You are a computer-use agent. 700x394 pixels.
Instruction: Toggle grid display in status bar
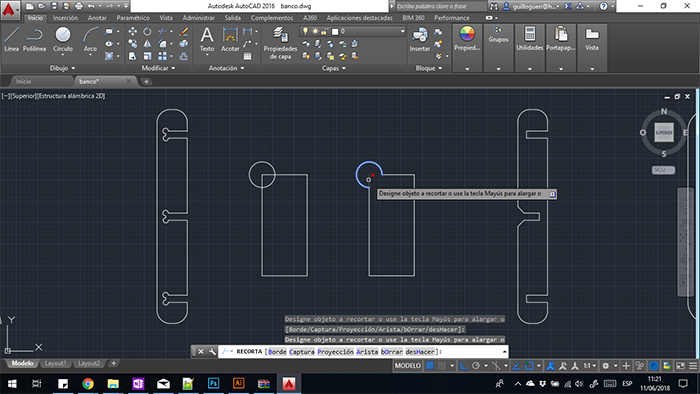click(x=429, y=366)
